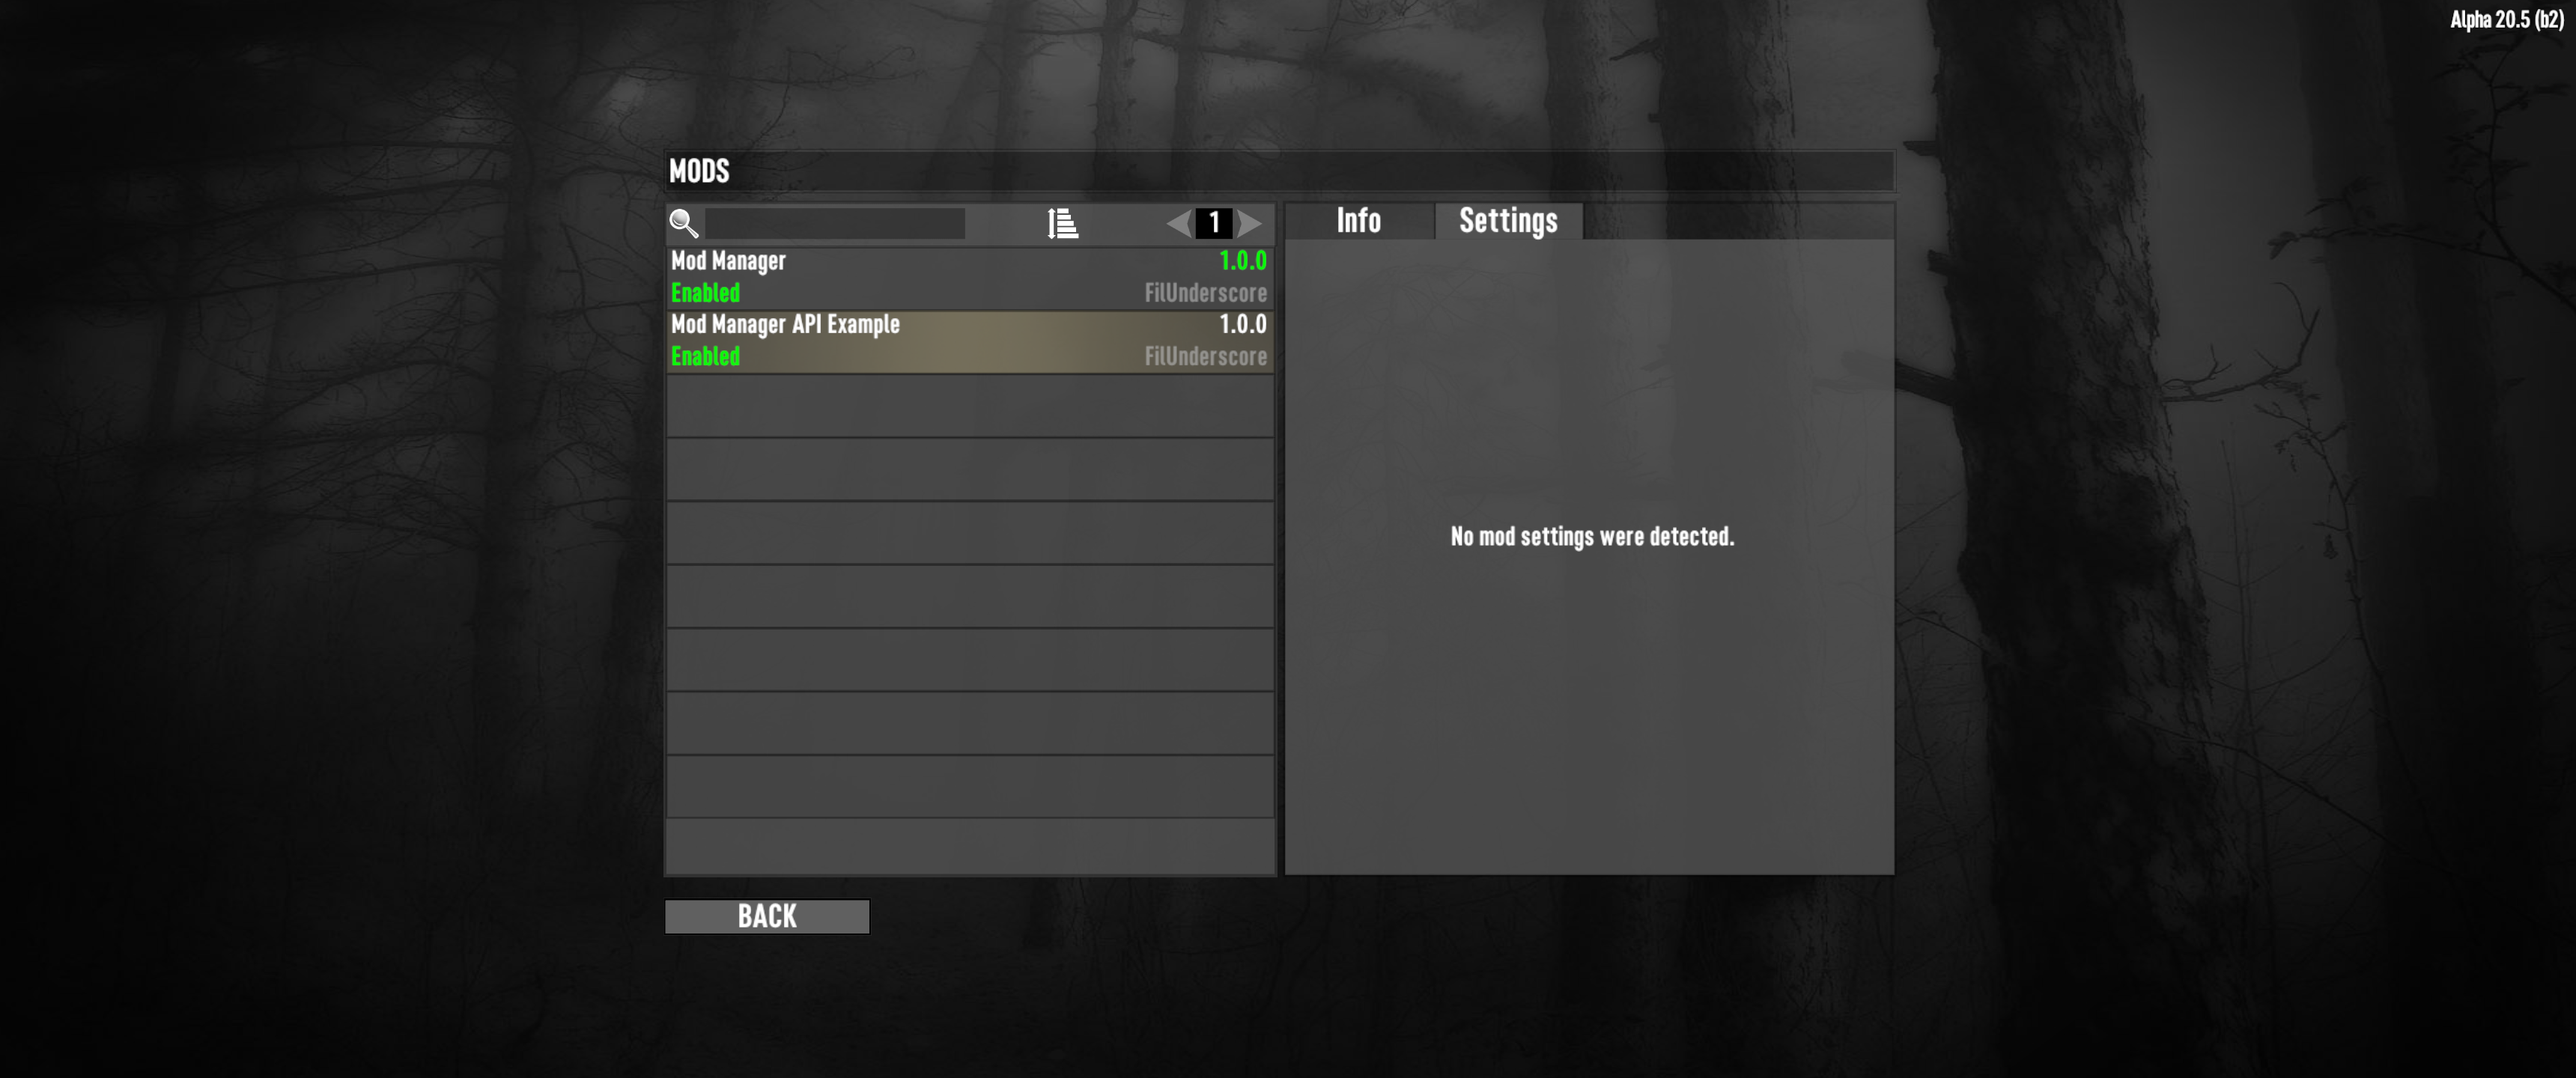
Task: Select the Mod Manager list entry
Action: pyautogui.click(x=969, y=278)
